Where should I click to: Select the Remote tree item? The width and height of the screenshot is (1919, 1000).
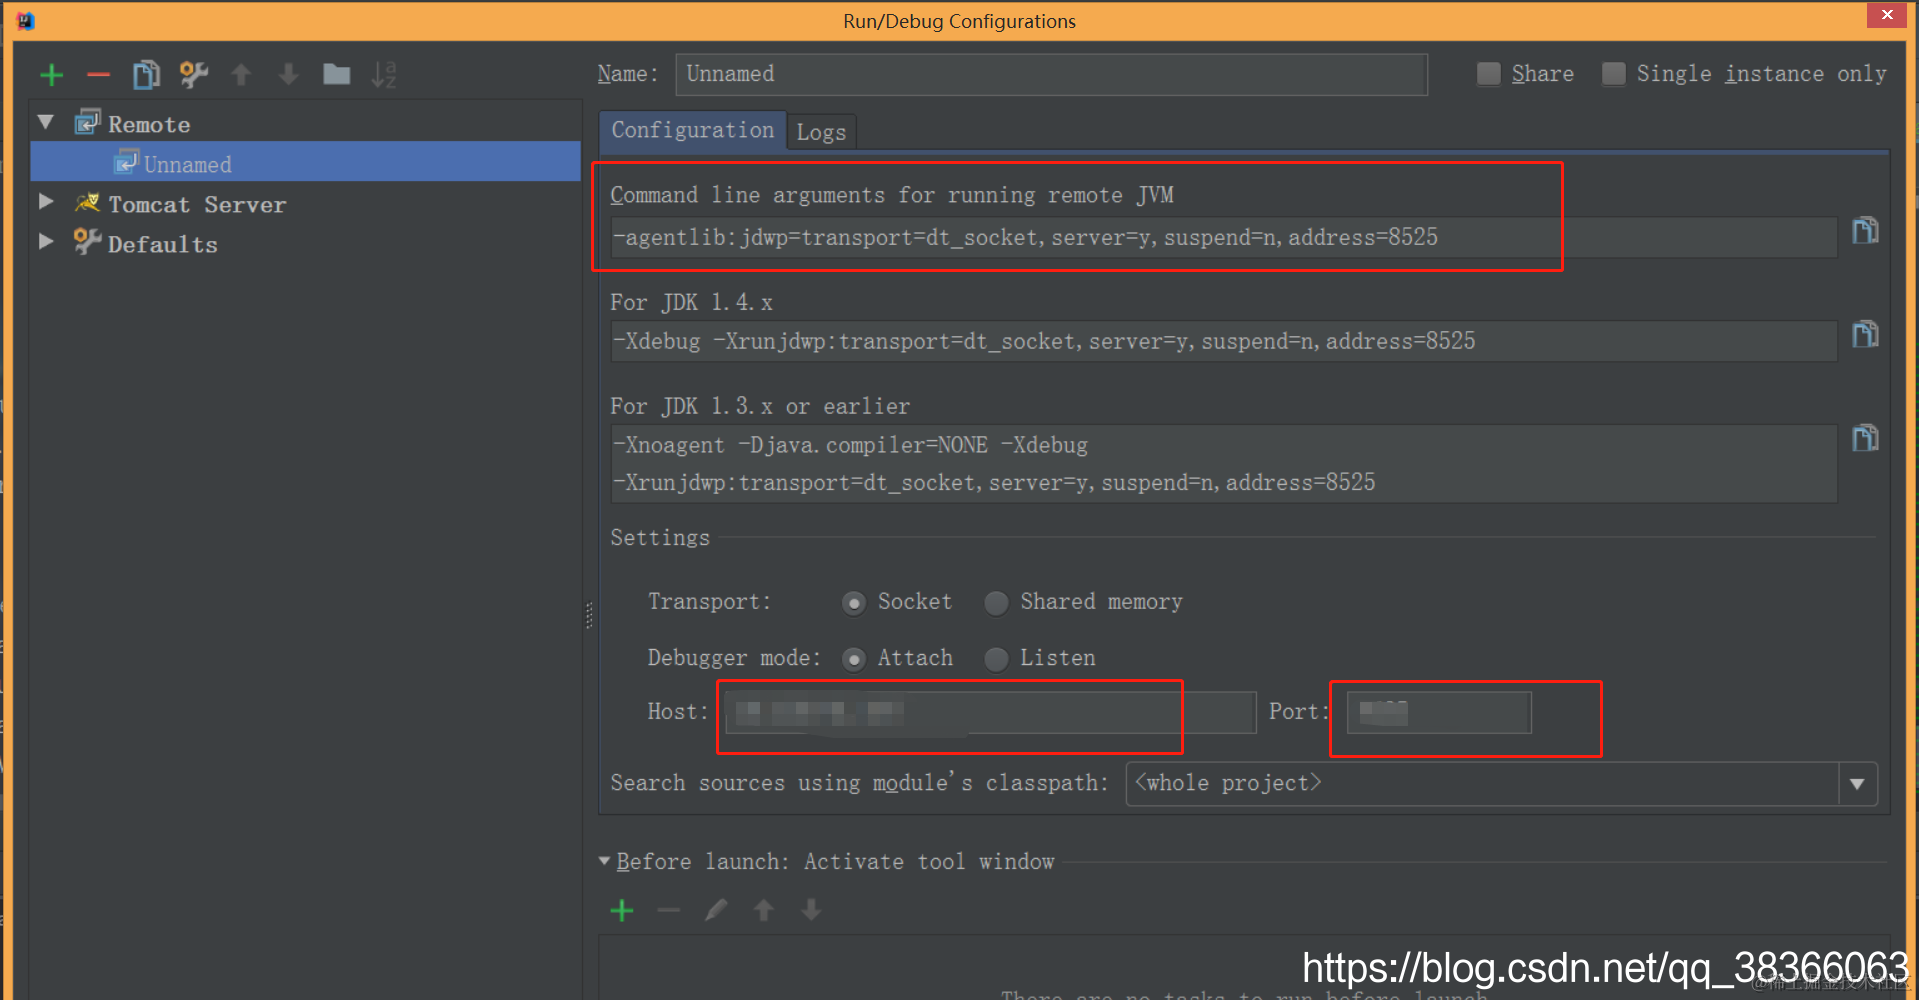pos(149,125)
